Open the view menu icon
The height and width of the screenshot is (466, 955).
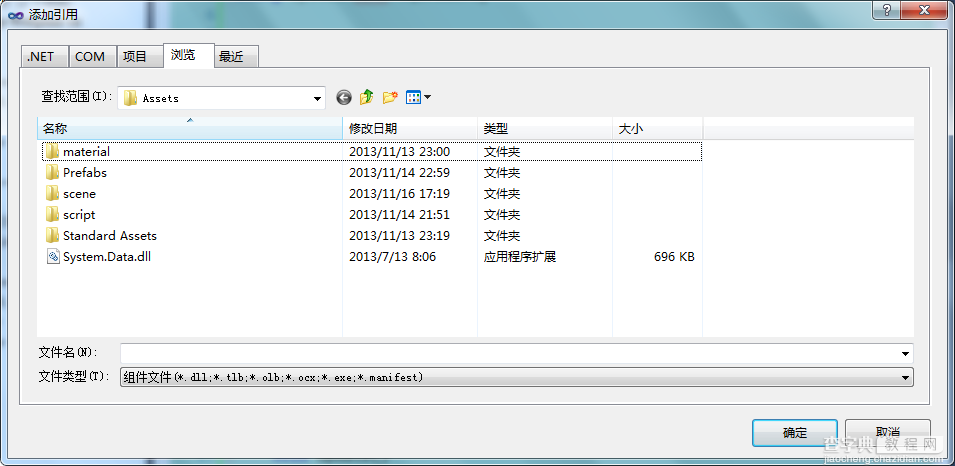tap(414, 97)
